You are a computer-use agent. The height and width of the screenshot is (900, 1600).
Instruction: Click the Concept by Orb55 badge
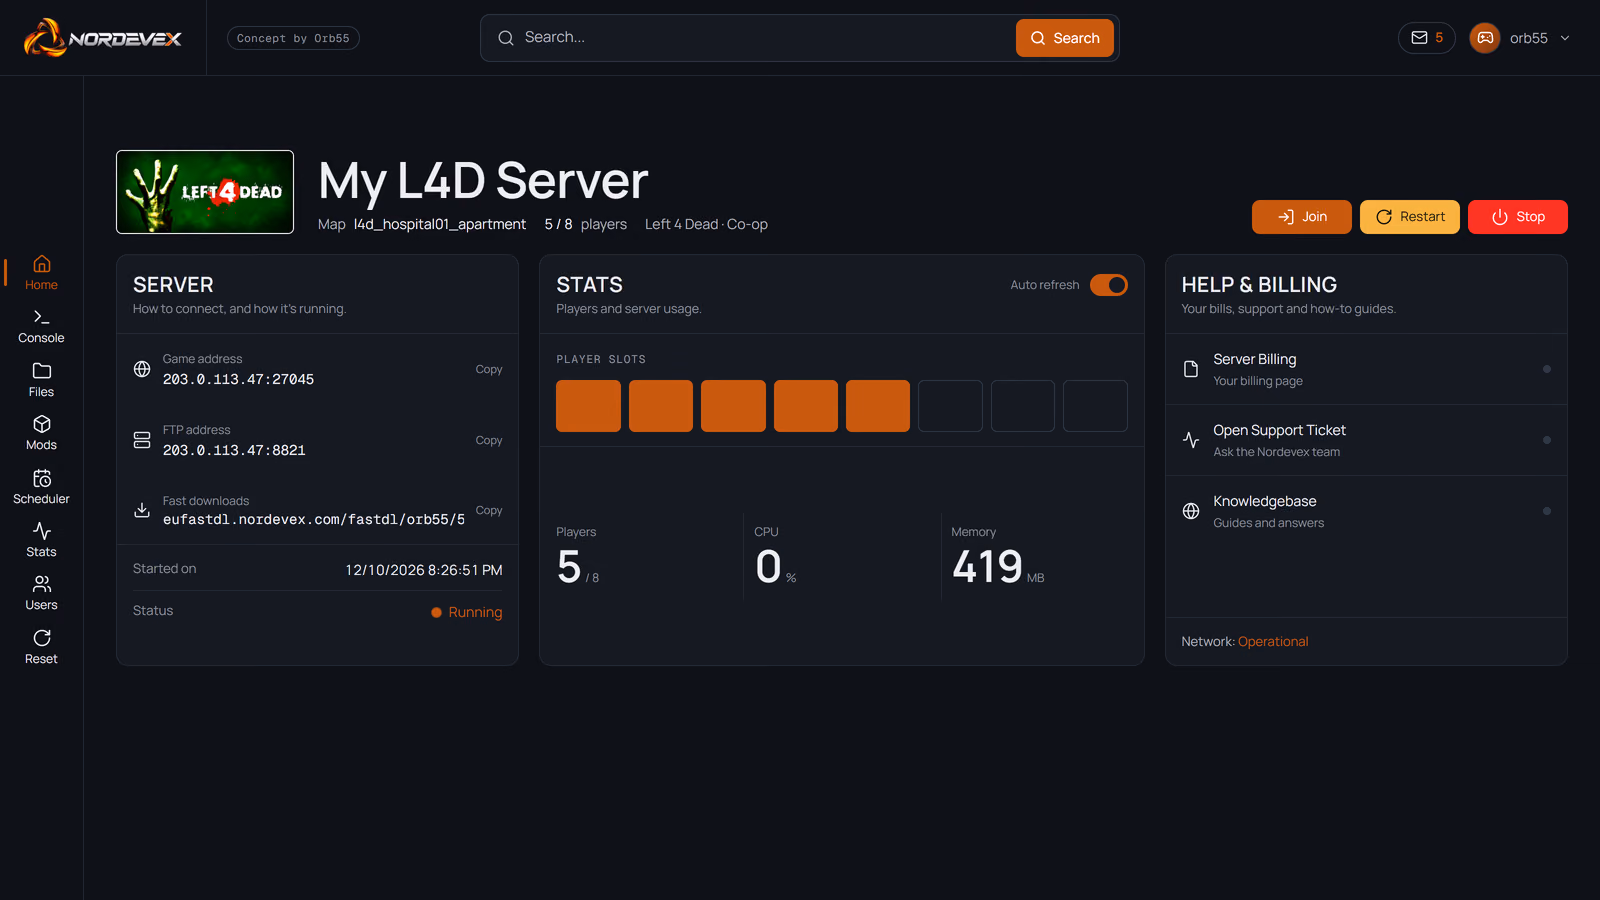click(x=293, y=38)
